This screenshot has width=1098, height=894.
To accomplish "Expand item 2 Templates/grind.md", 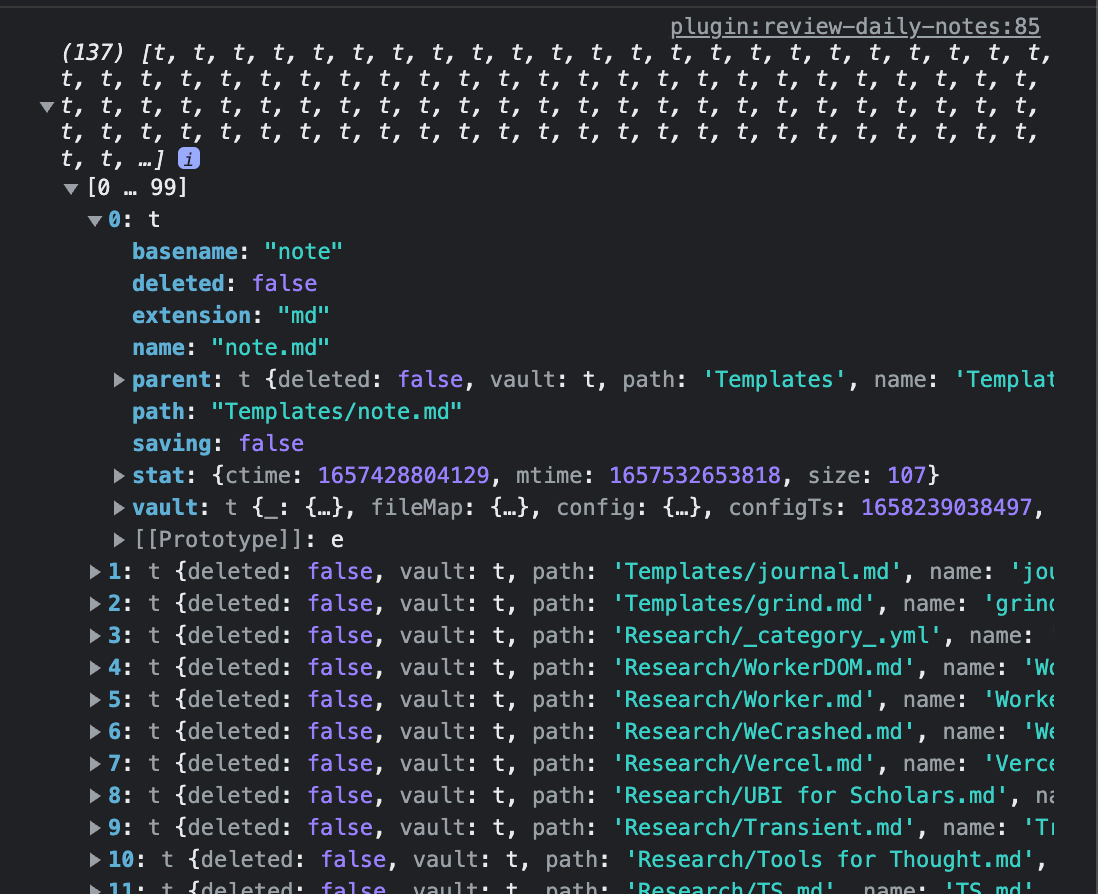I will point(95,604).
